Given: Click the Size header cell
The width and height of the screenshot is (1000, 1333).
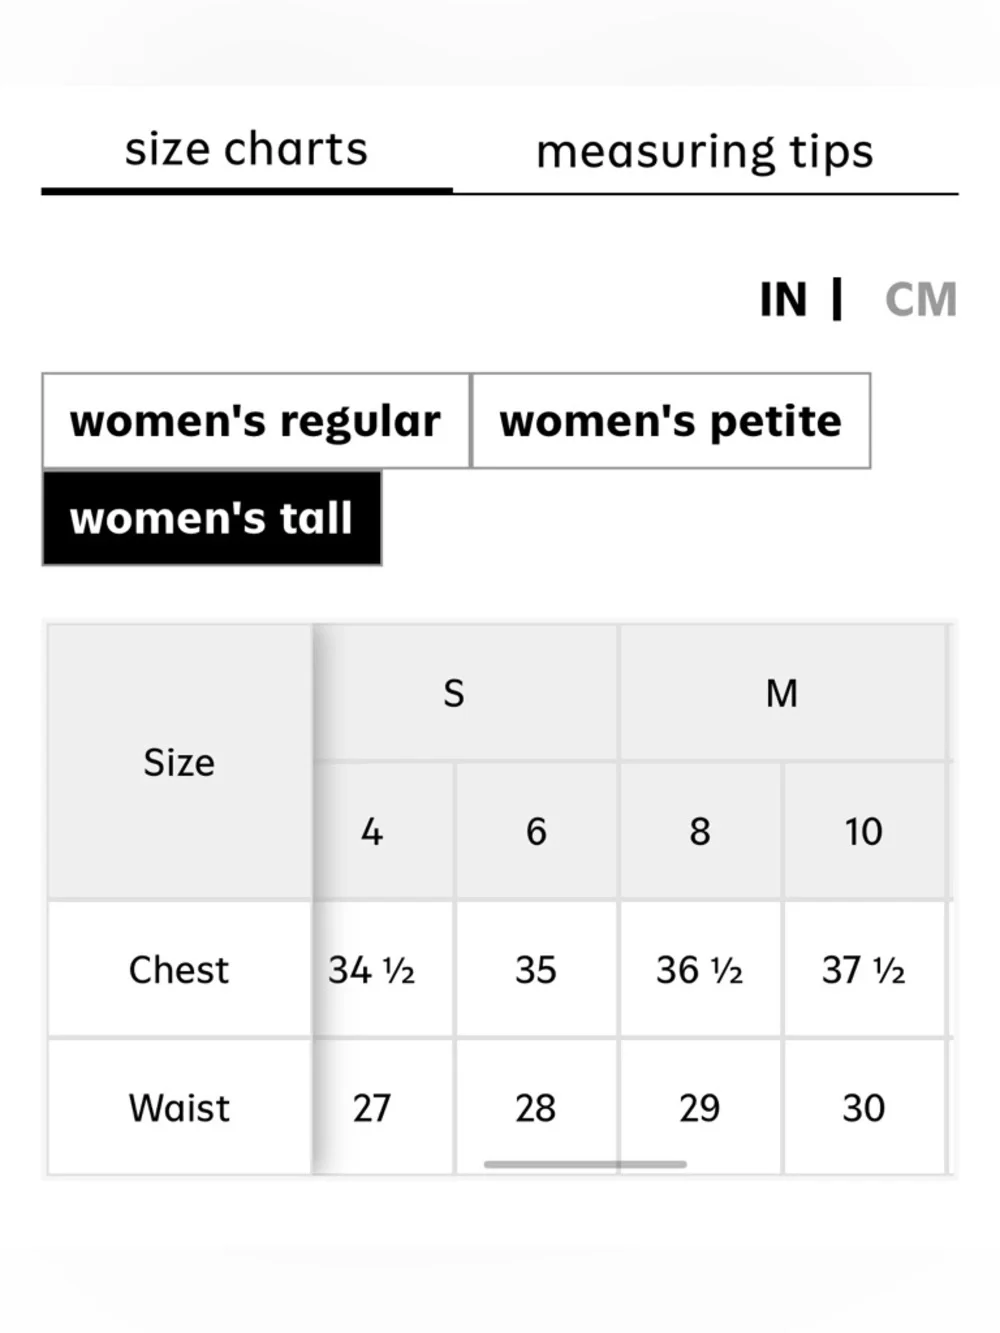Looking at the screenshot, I should (x=178, y=762).
